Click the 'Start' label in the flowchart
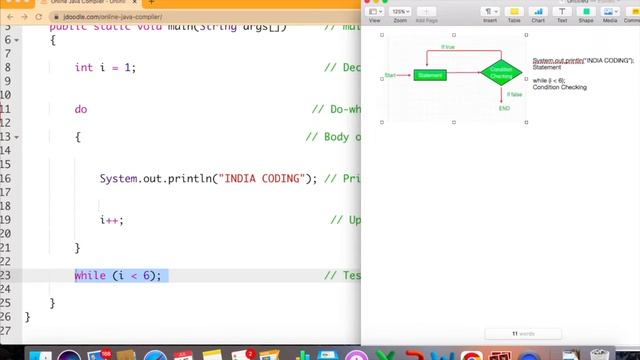The image size is (640, 360). tap(390, 76)
